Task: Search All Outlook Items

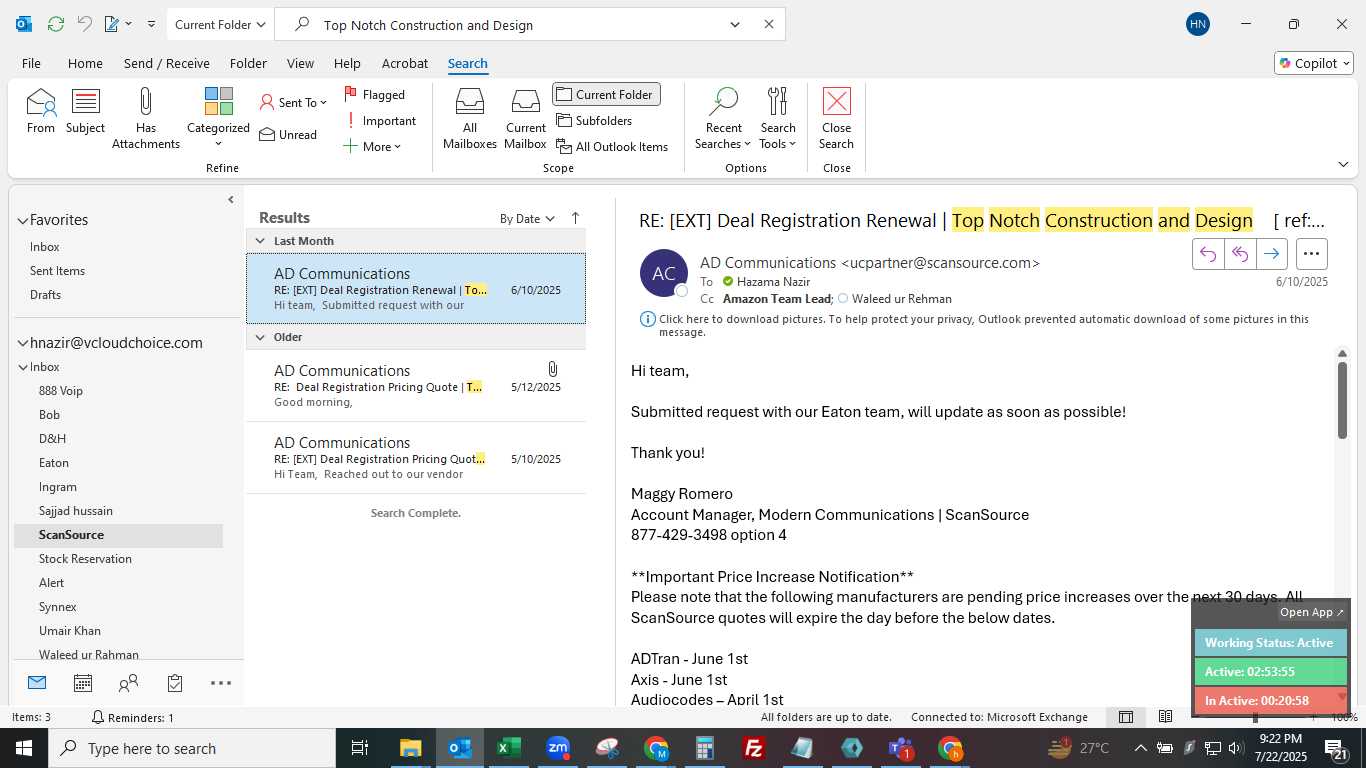Action: tap(612, 146)
